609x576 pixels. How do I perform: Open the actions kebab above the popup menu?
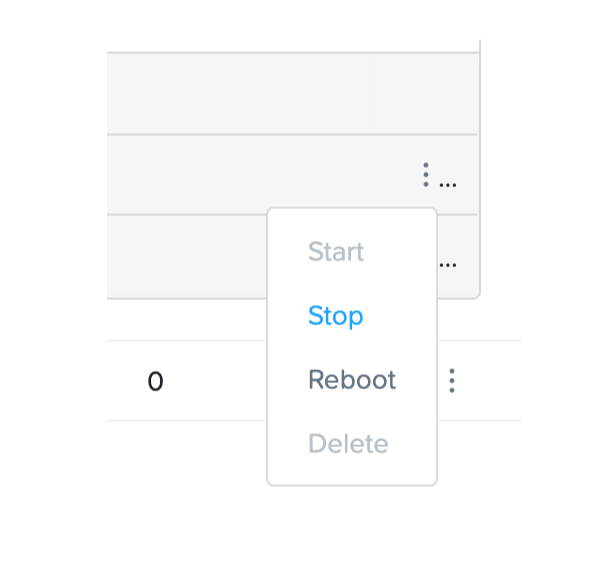click(x=426, y=175)
